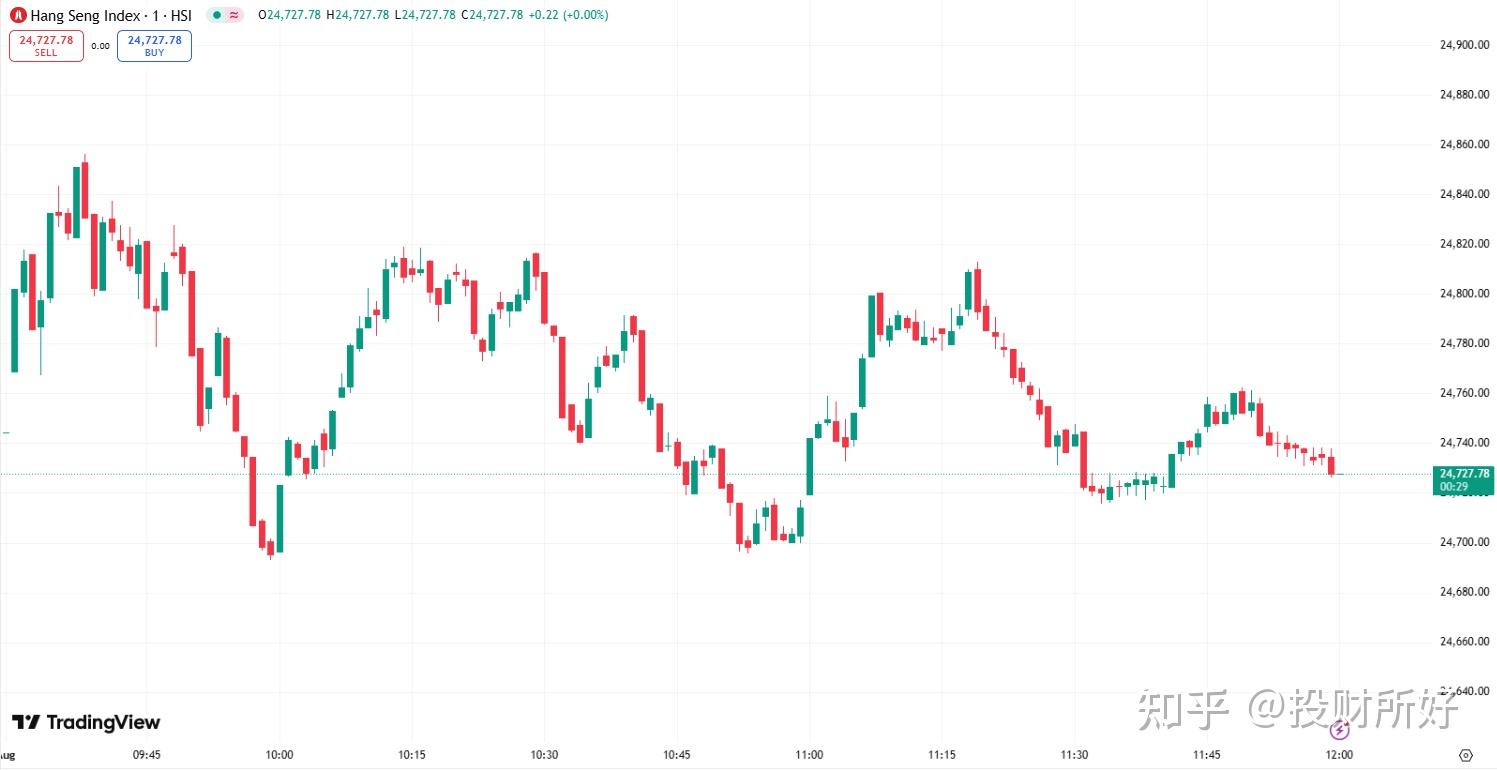The width and height of the screenshot is (1497, 770).
Task: Click the green current price label on axis
Action: point(1461,479)
